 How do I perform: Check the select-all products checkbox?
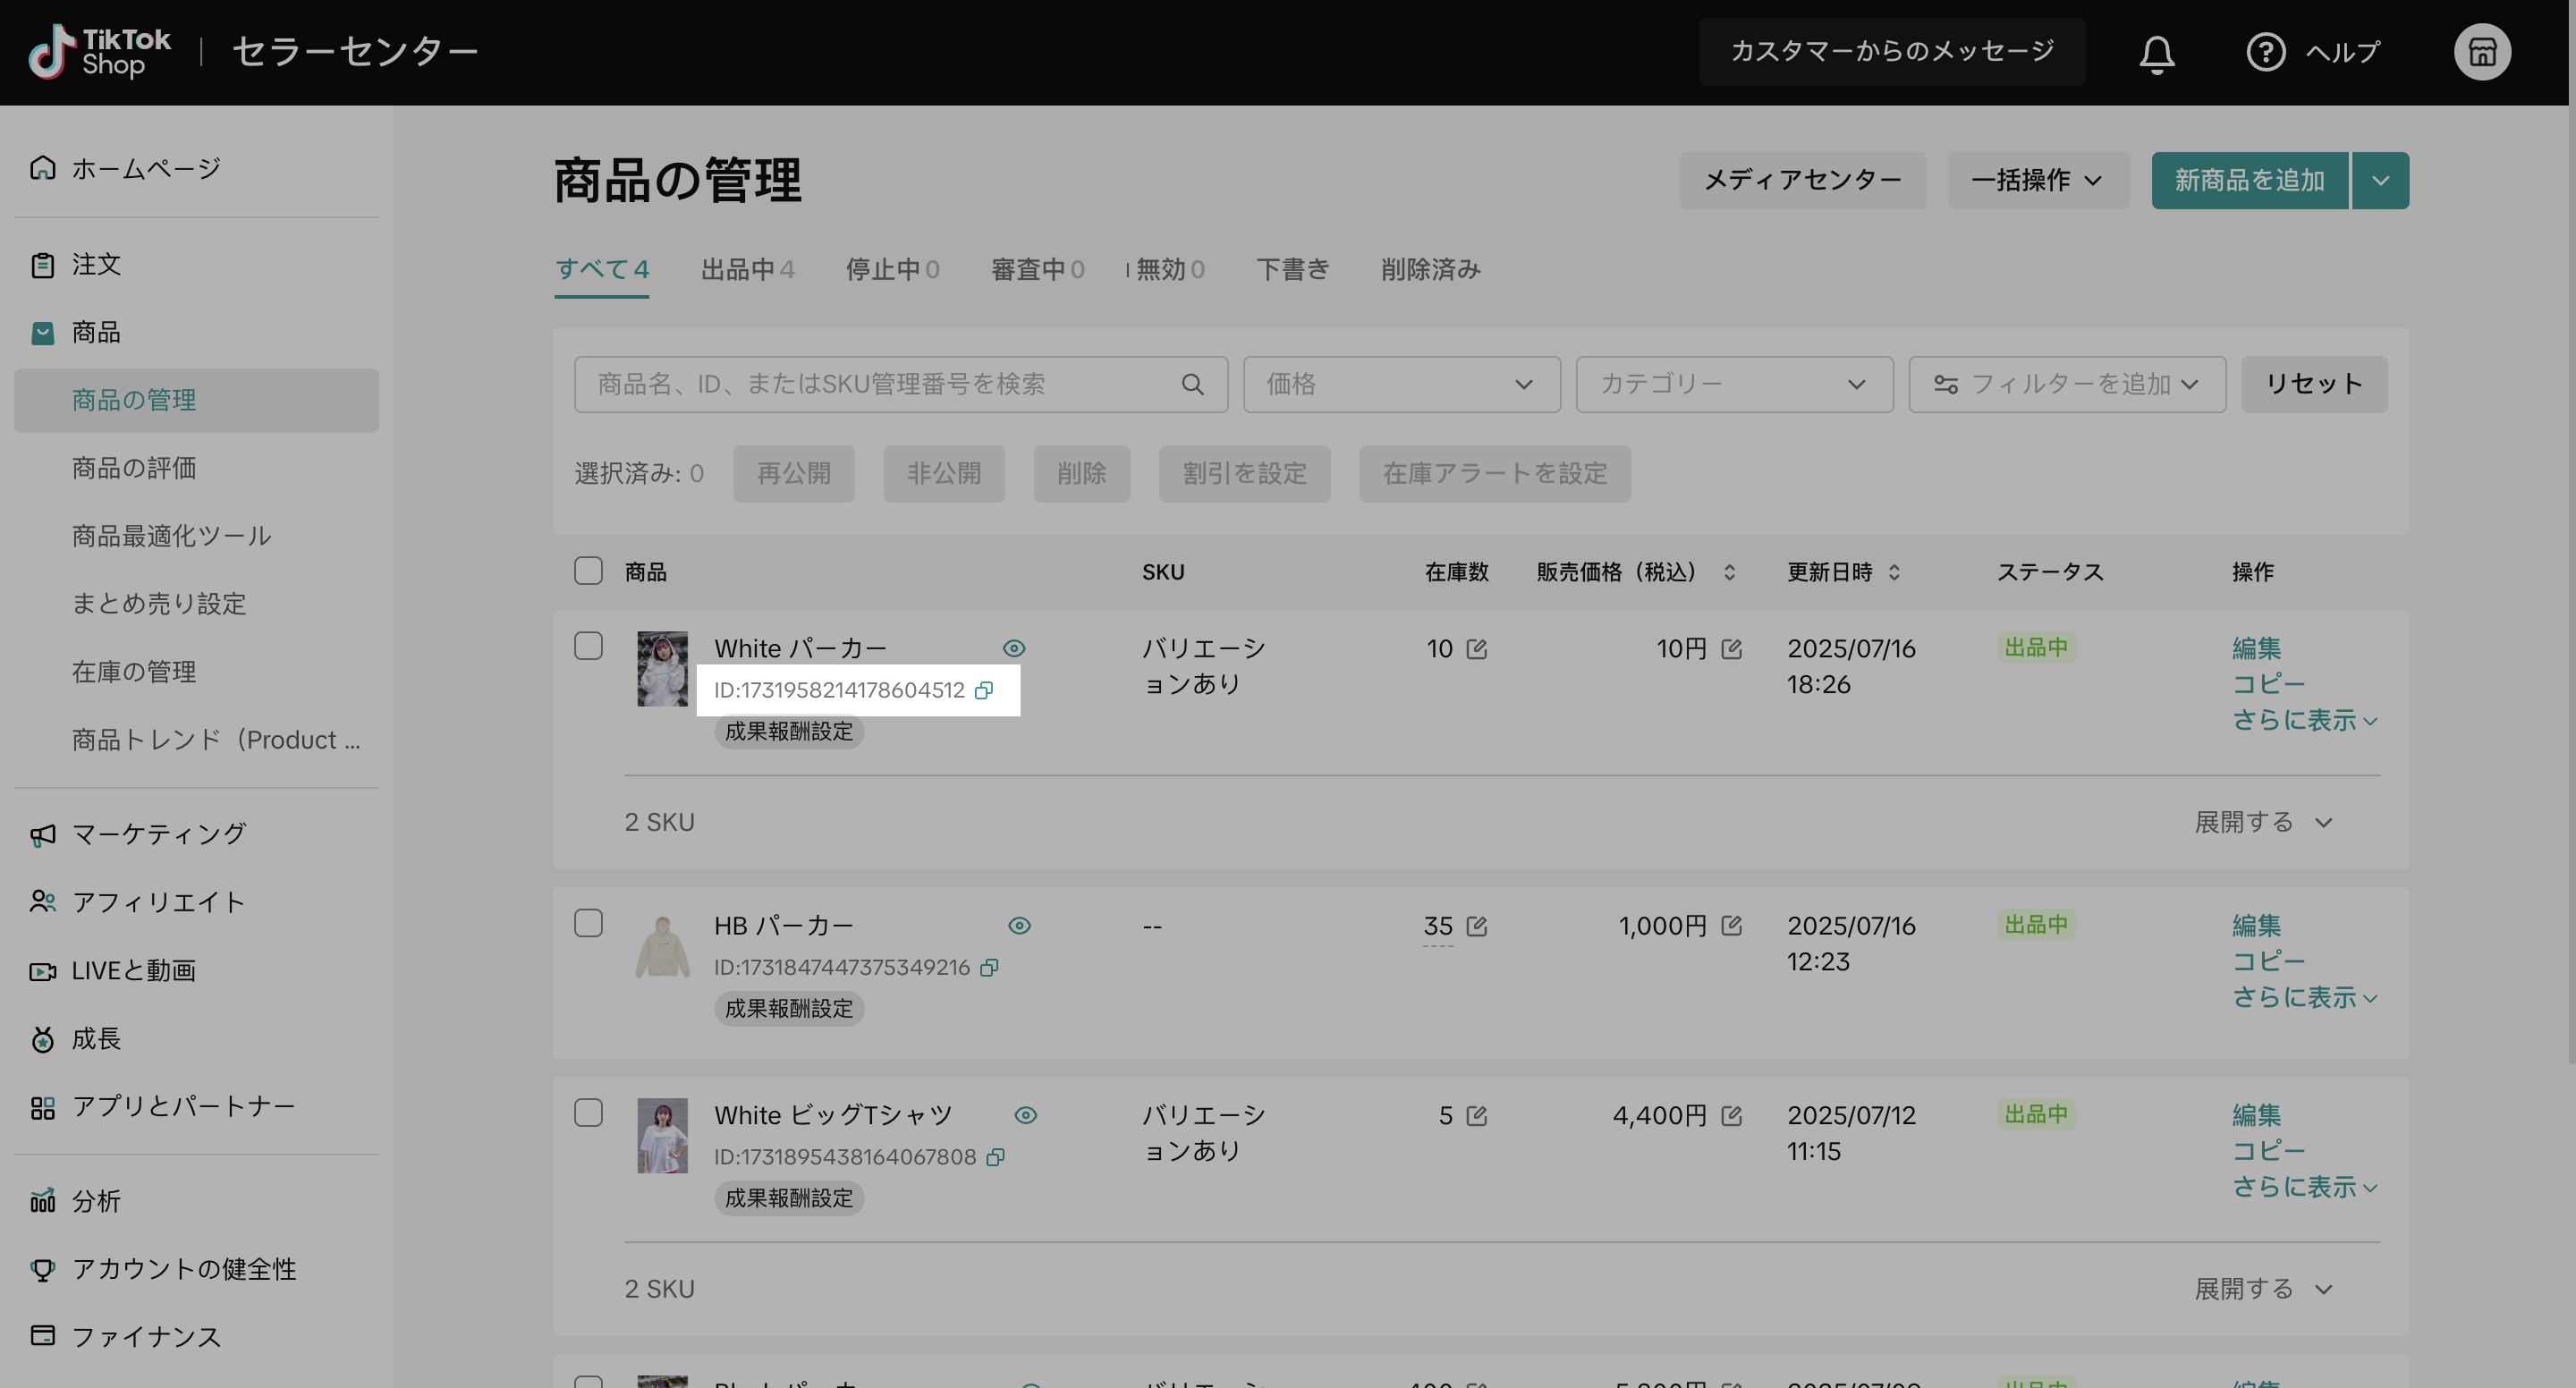pyautogui.click(x=588, y=571)
